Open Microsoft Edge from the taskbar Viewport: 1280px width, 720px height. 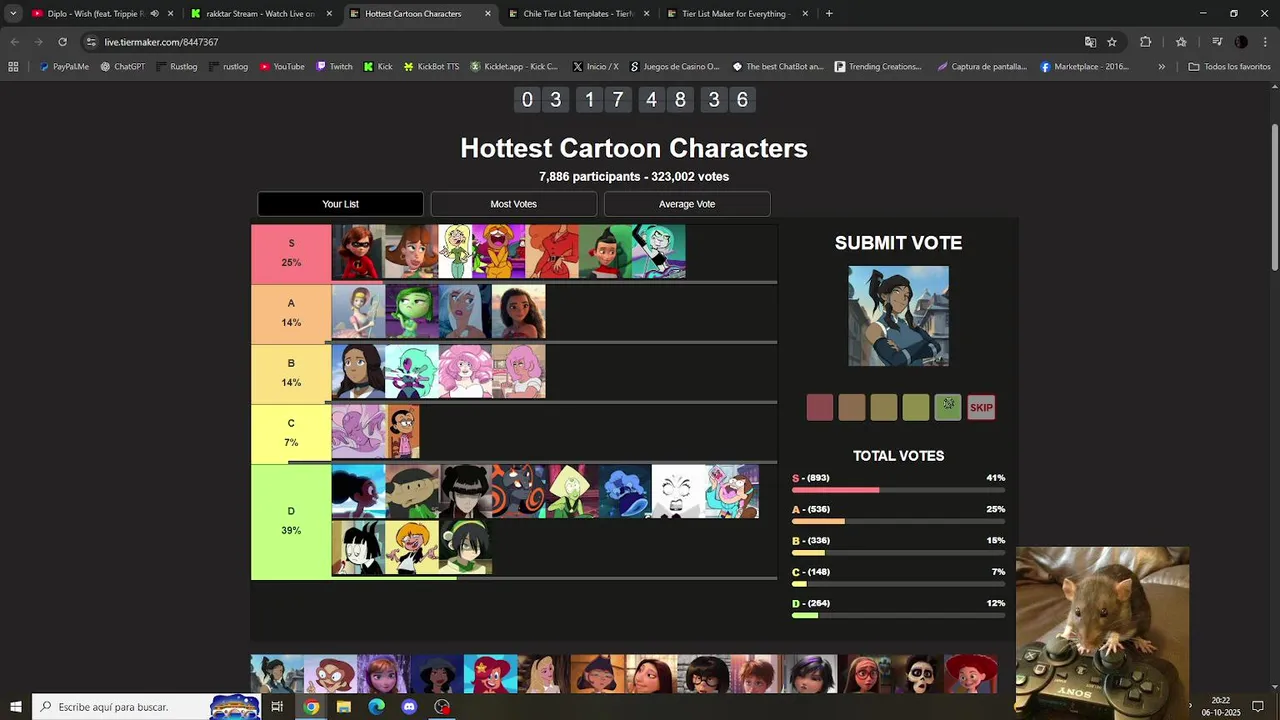click(x=376, y=707)
